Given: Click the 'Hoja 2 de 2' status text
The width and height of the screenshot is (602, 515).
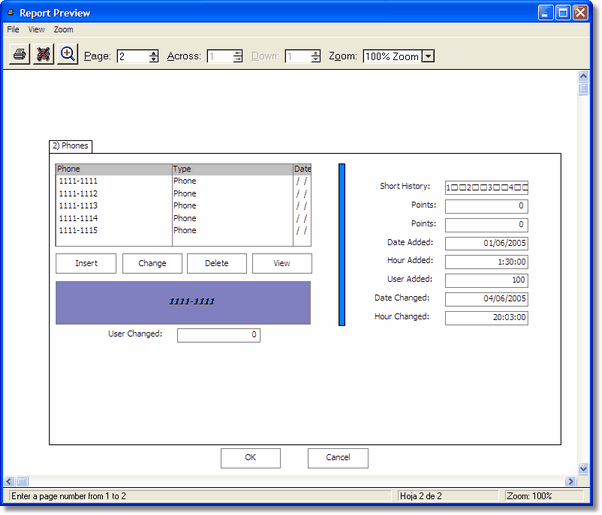Looking at the screenshot, I should click(x=420, y=496).
